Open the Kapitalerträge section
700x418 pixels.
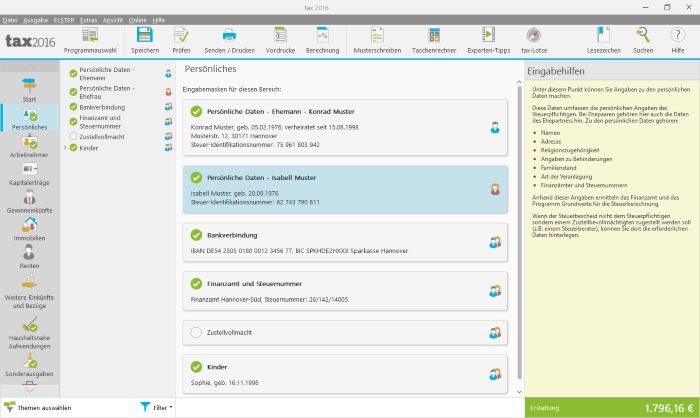(x=29, y=175)
